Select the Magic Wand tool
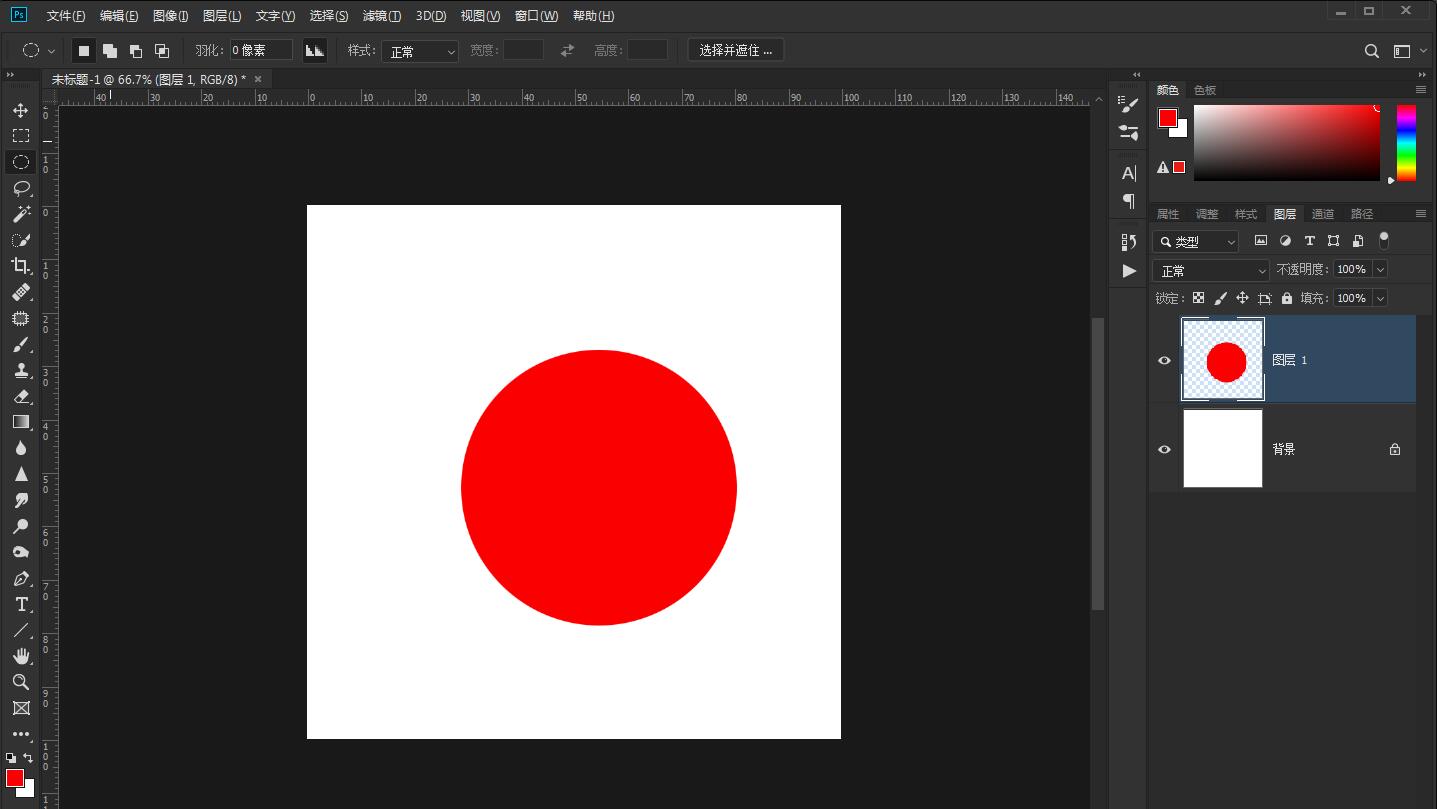1437x809 pixels. tap(20, 214)
